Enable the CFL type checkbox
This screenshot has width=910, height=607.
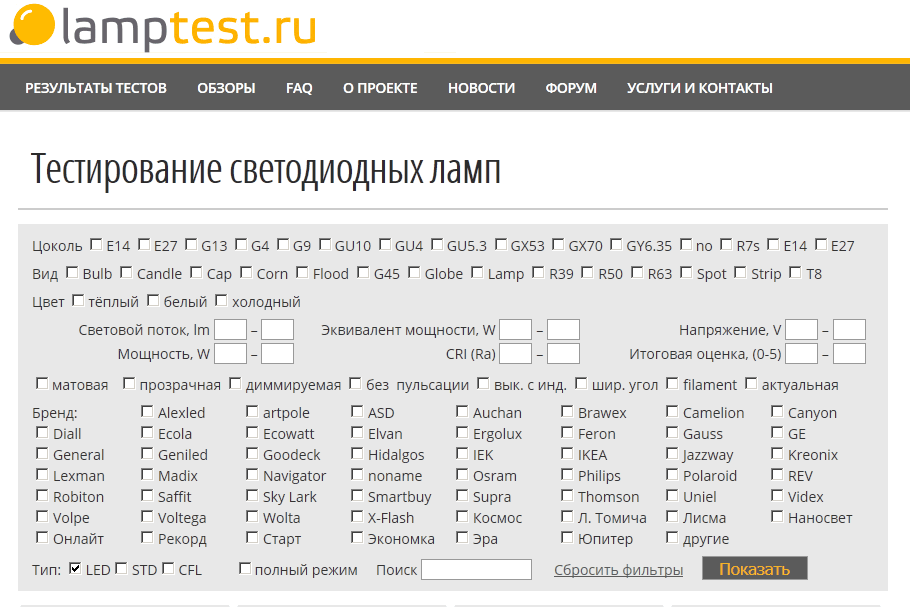coord(168,568)
